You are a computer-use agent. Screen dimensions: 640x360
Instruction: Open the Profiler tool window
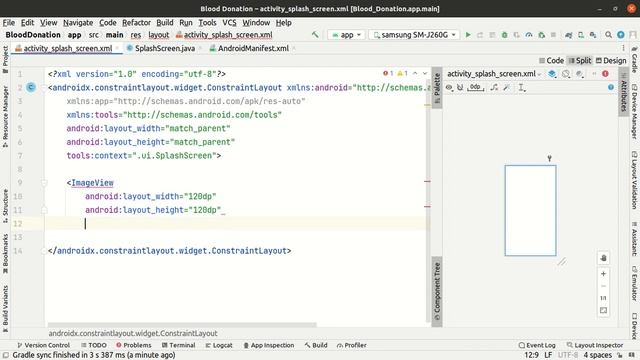(351, 345)
